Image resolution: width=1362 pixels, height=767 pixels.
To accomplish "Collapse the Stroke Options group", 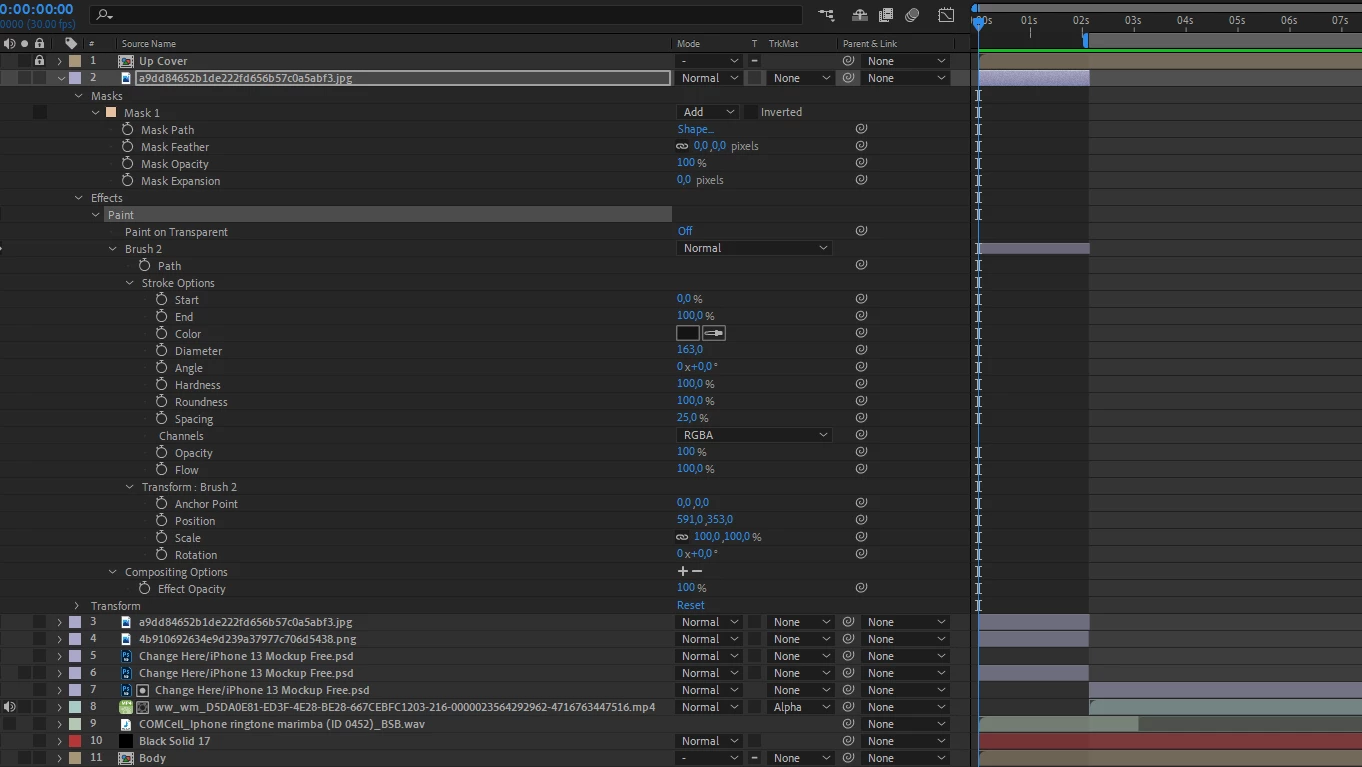I will (x=130, y=283).
